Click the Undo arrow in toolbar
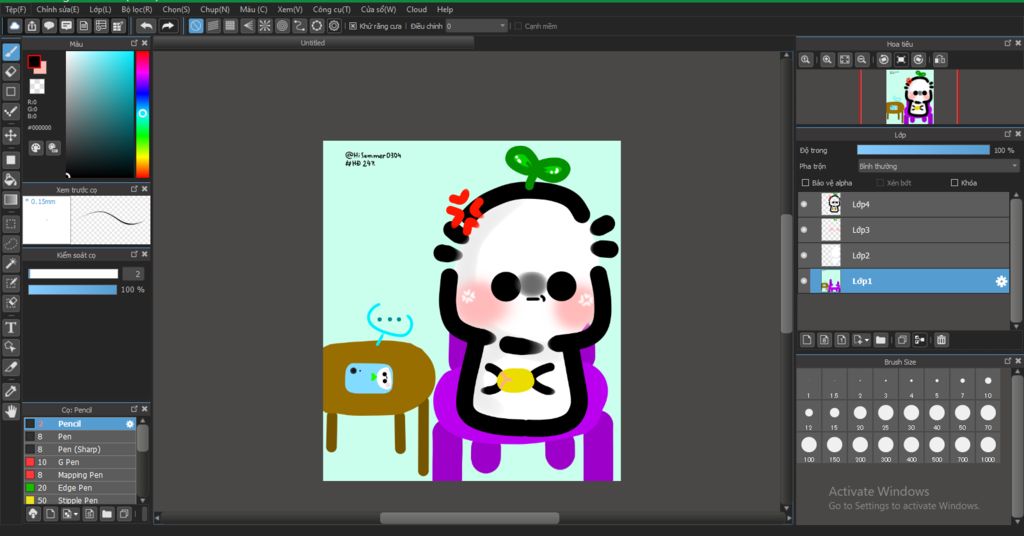 click(x=146, y=26)
